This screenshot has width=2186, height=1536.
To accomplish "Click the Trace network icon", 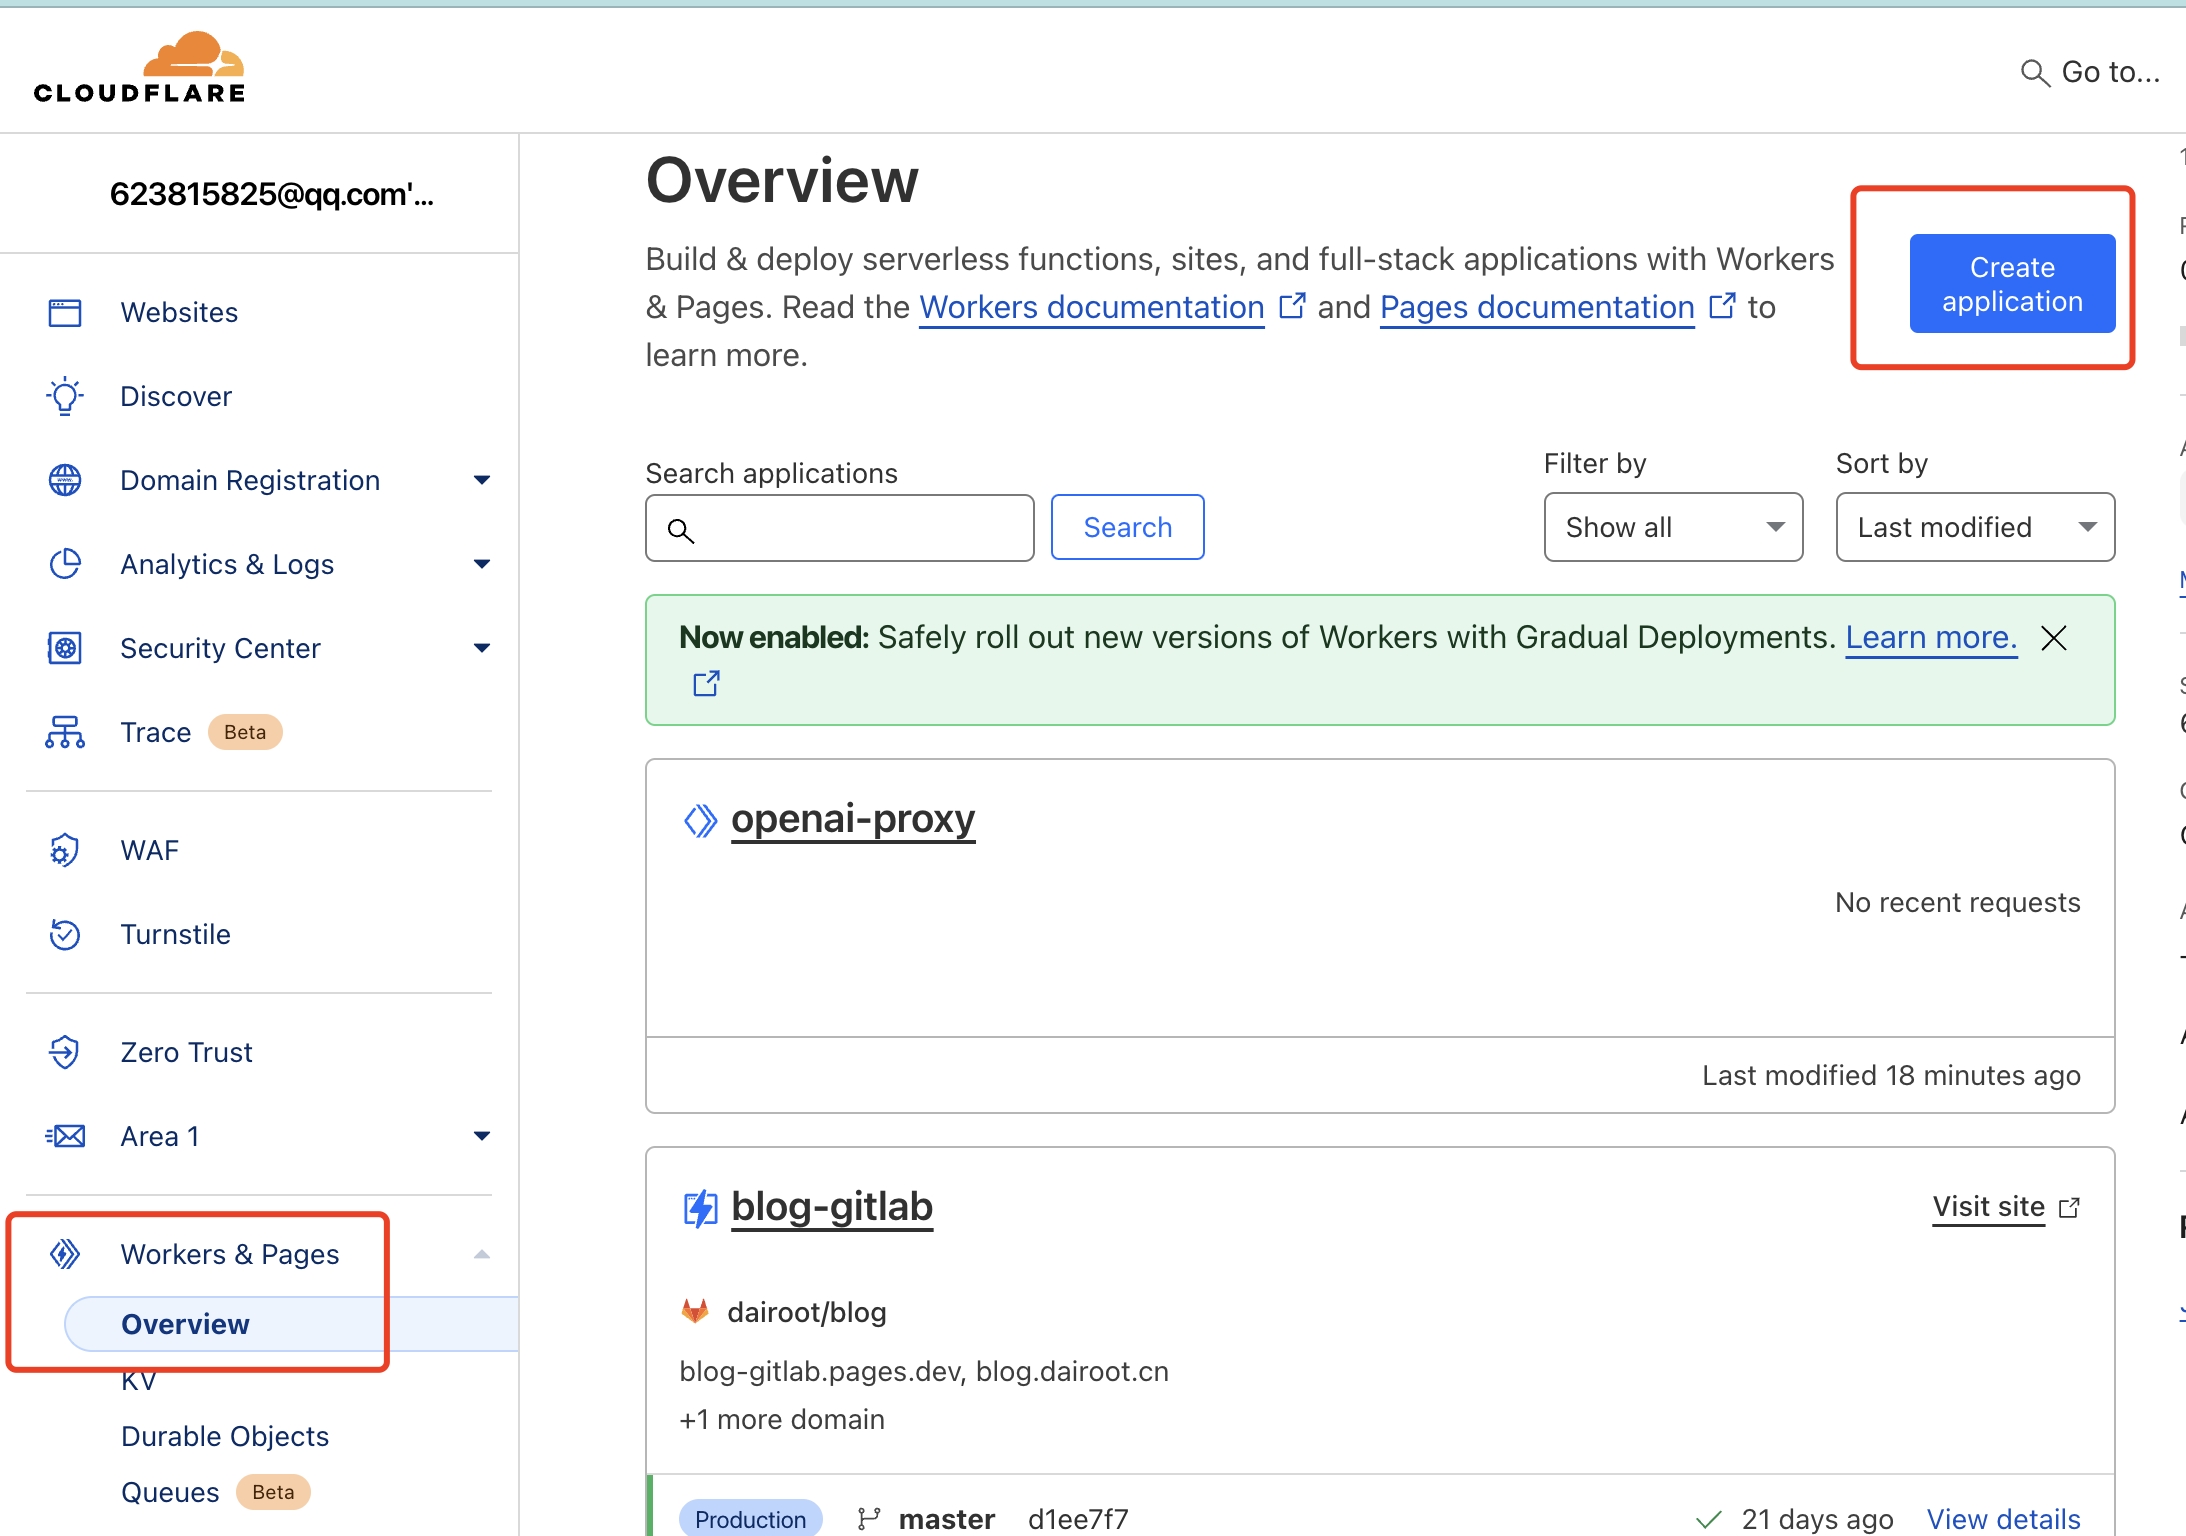I will point(65,733).
